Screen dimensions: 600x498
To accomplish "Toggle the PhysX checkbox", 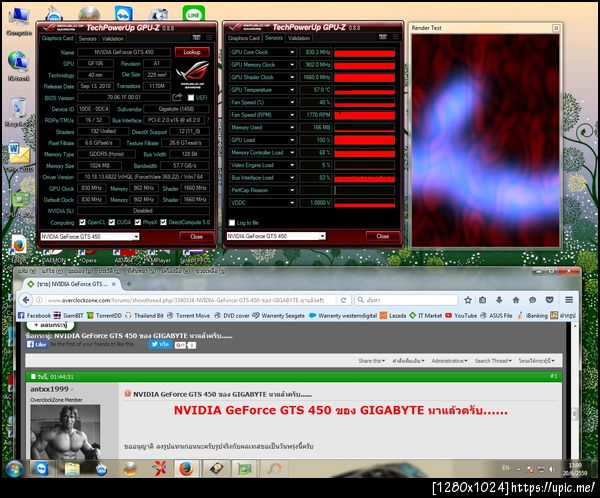I will point(138,222).
